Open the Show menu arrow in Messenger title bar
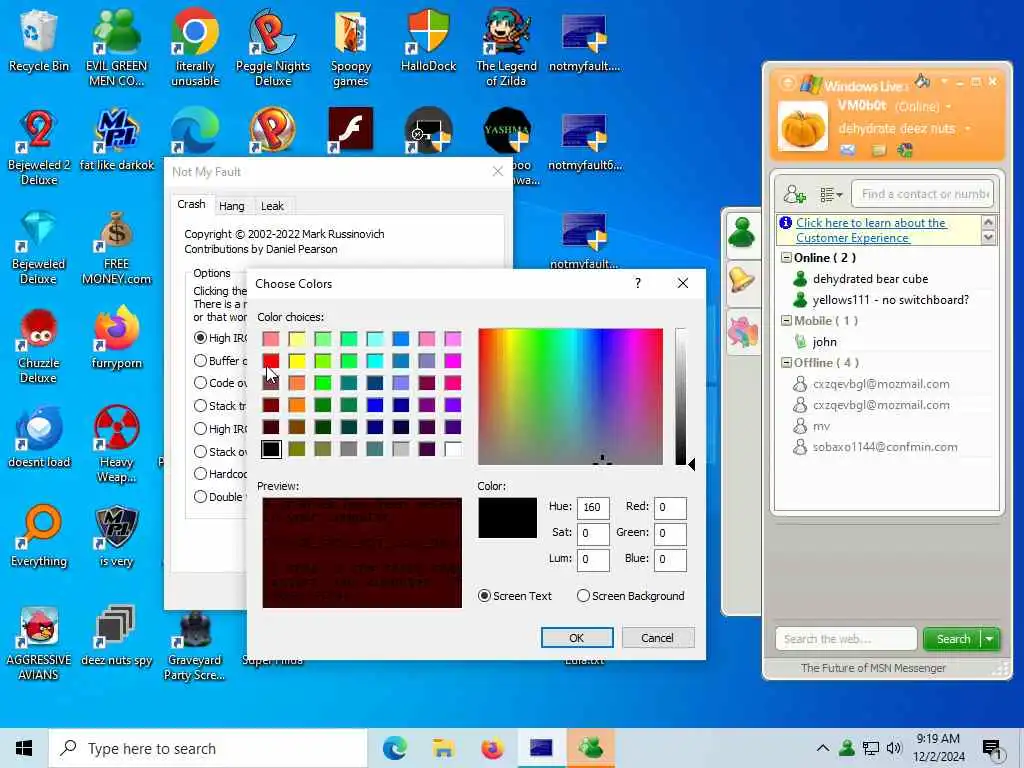 [x=944, y=82]
